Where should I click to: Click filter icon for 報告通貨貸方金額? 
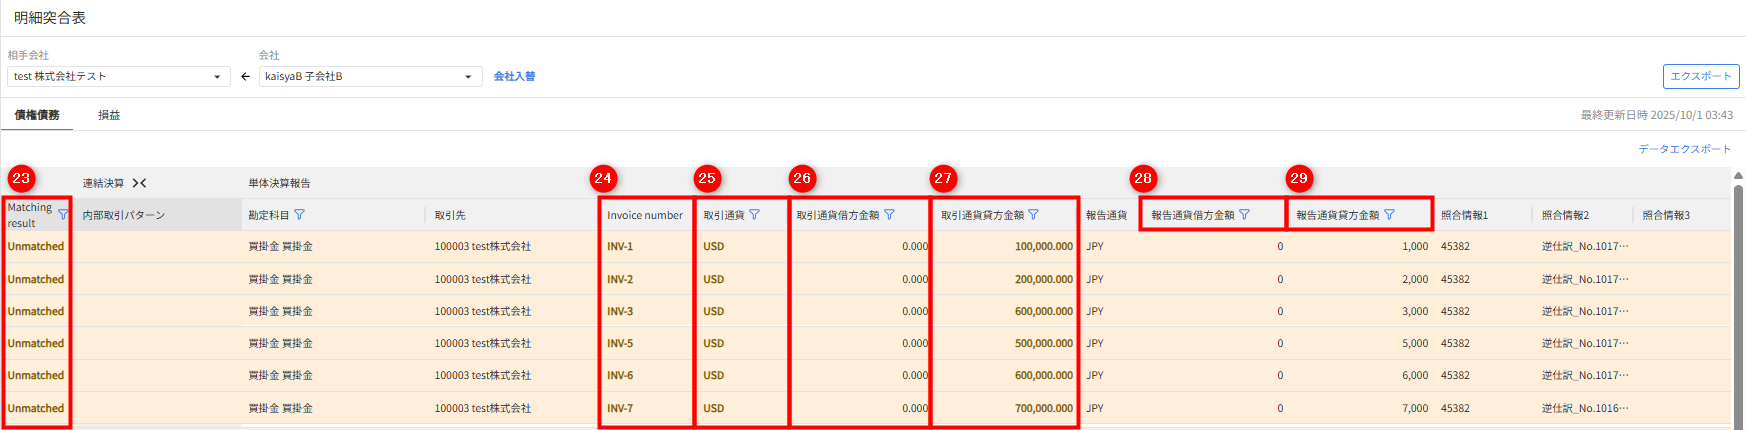(1389, 215)
